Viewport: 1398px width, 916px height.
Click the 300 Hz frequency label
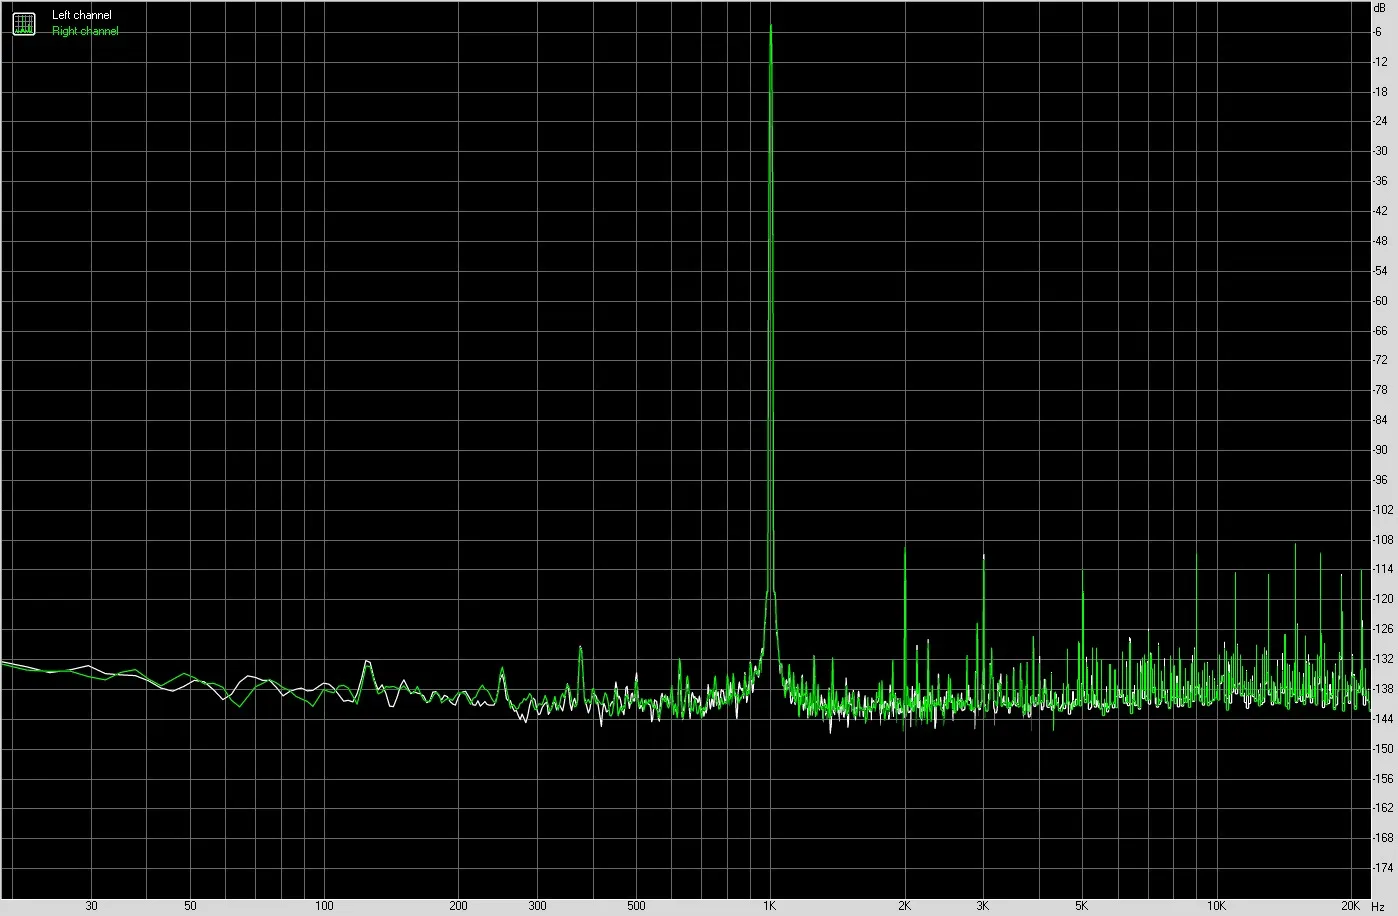pos(537,906)
